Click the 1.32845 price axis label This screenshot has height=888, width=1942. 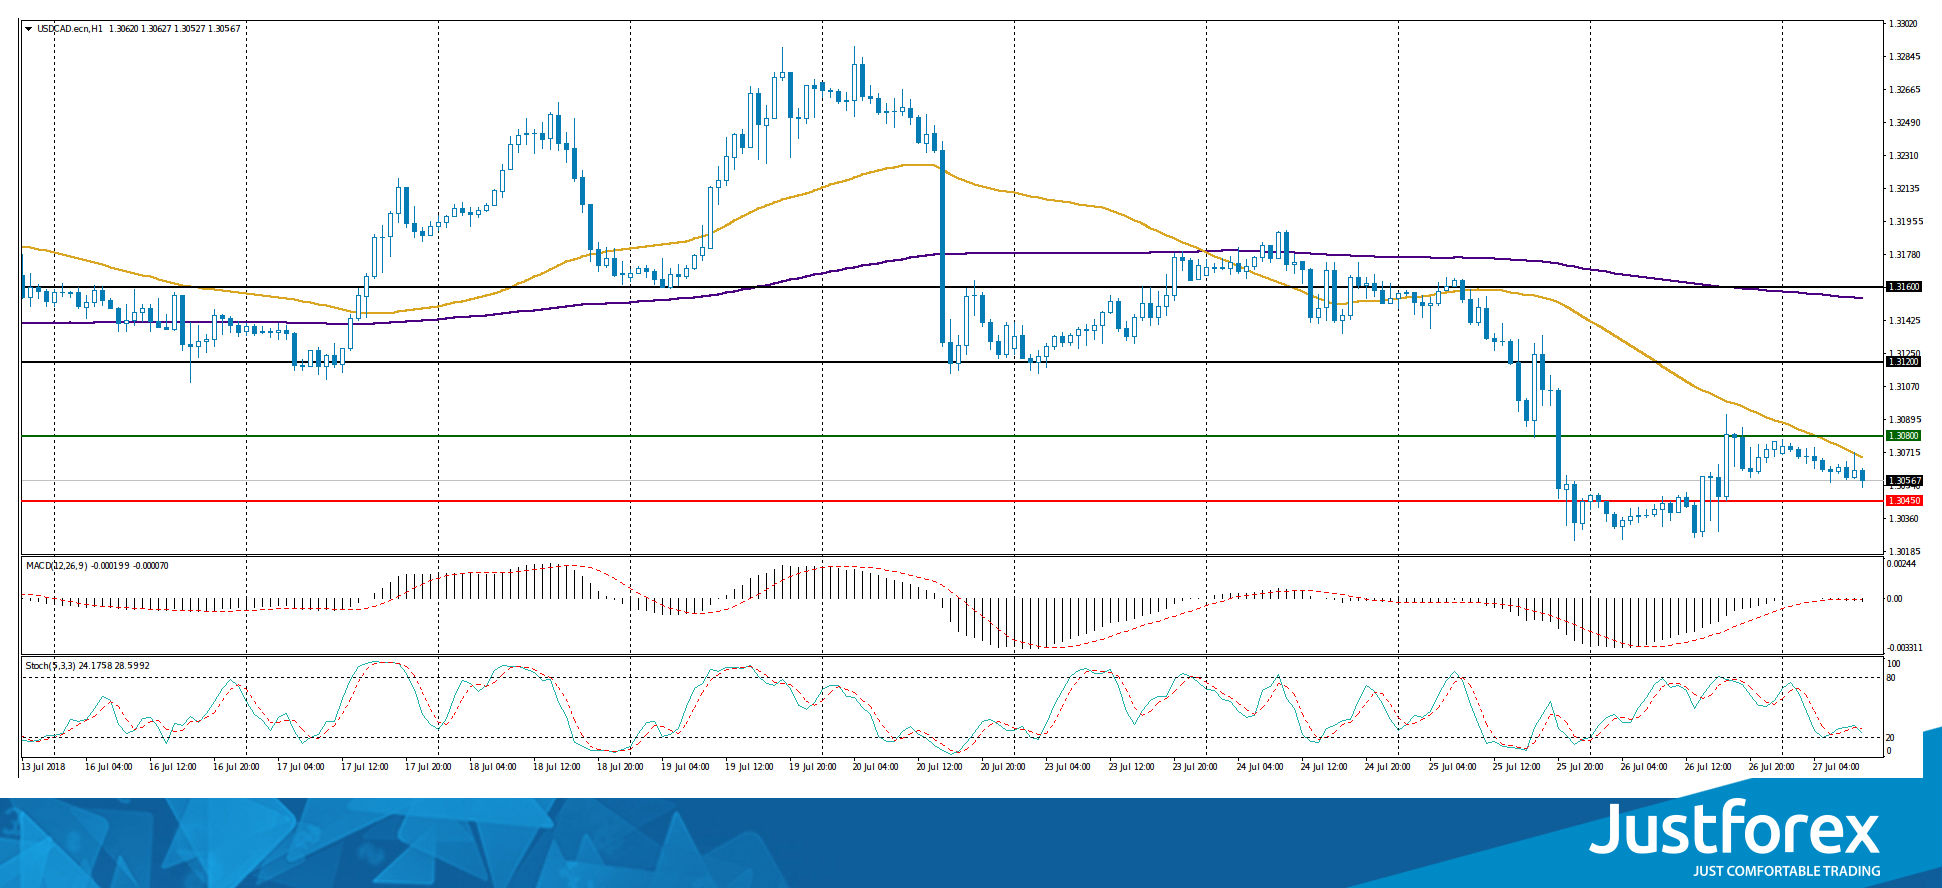[x=1904, y=57]
